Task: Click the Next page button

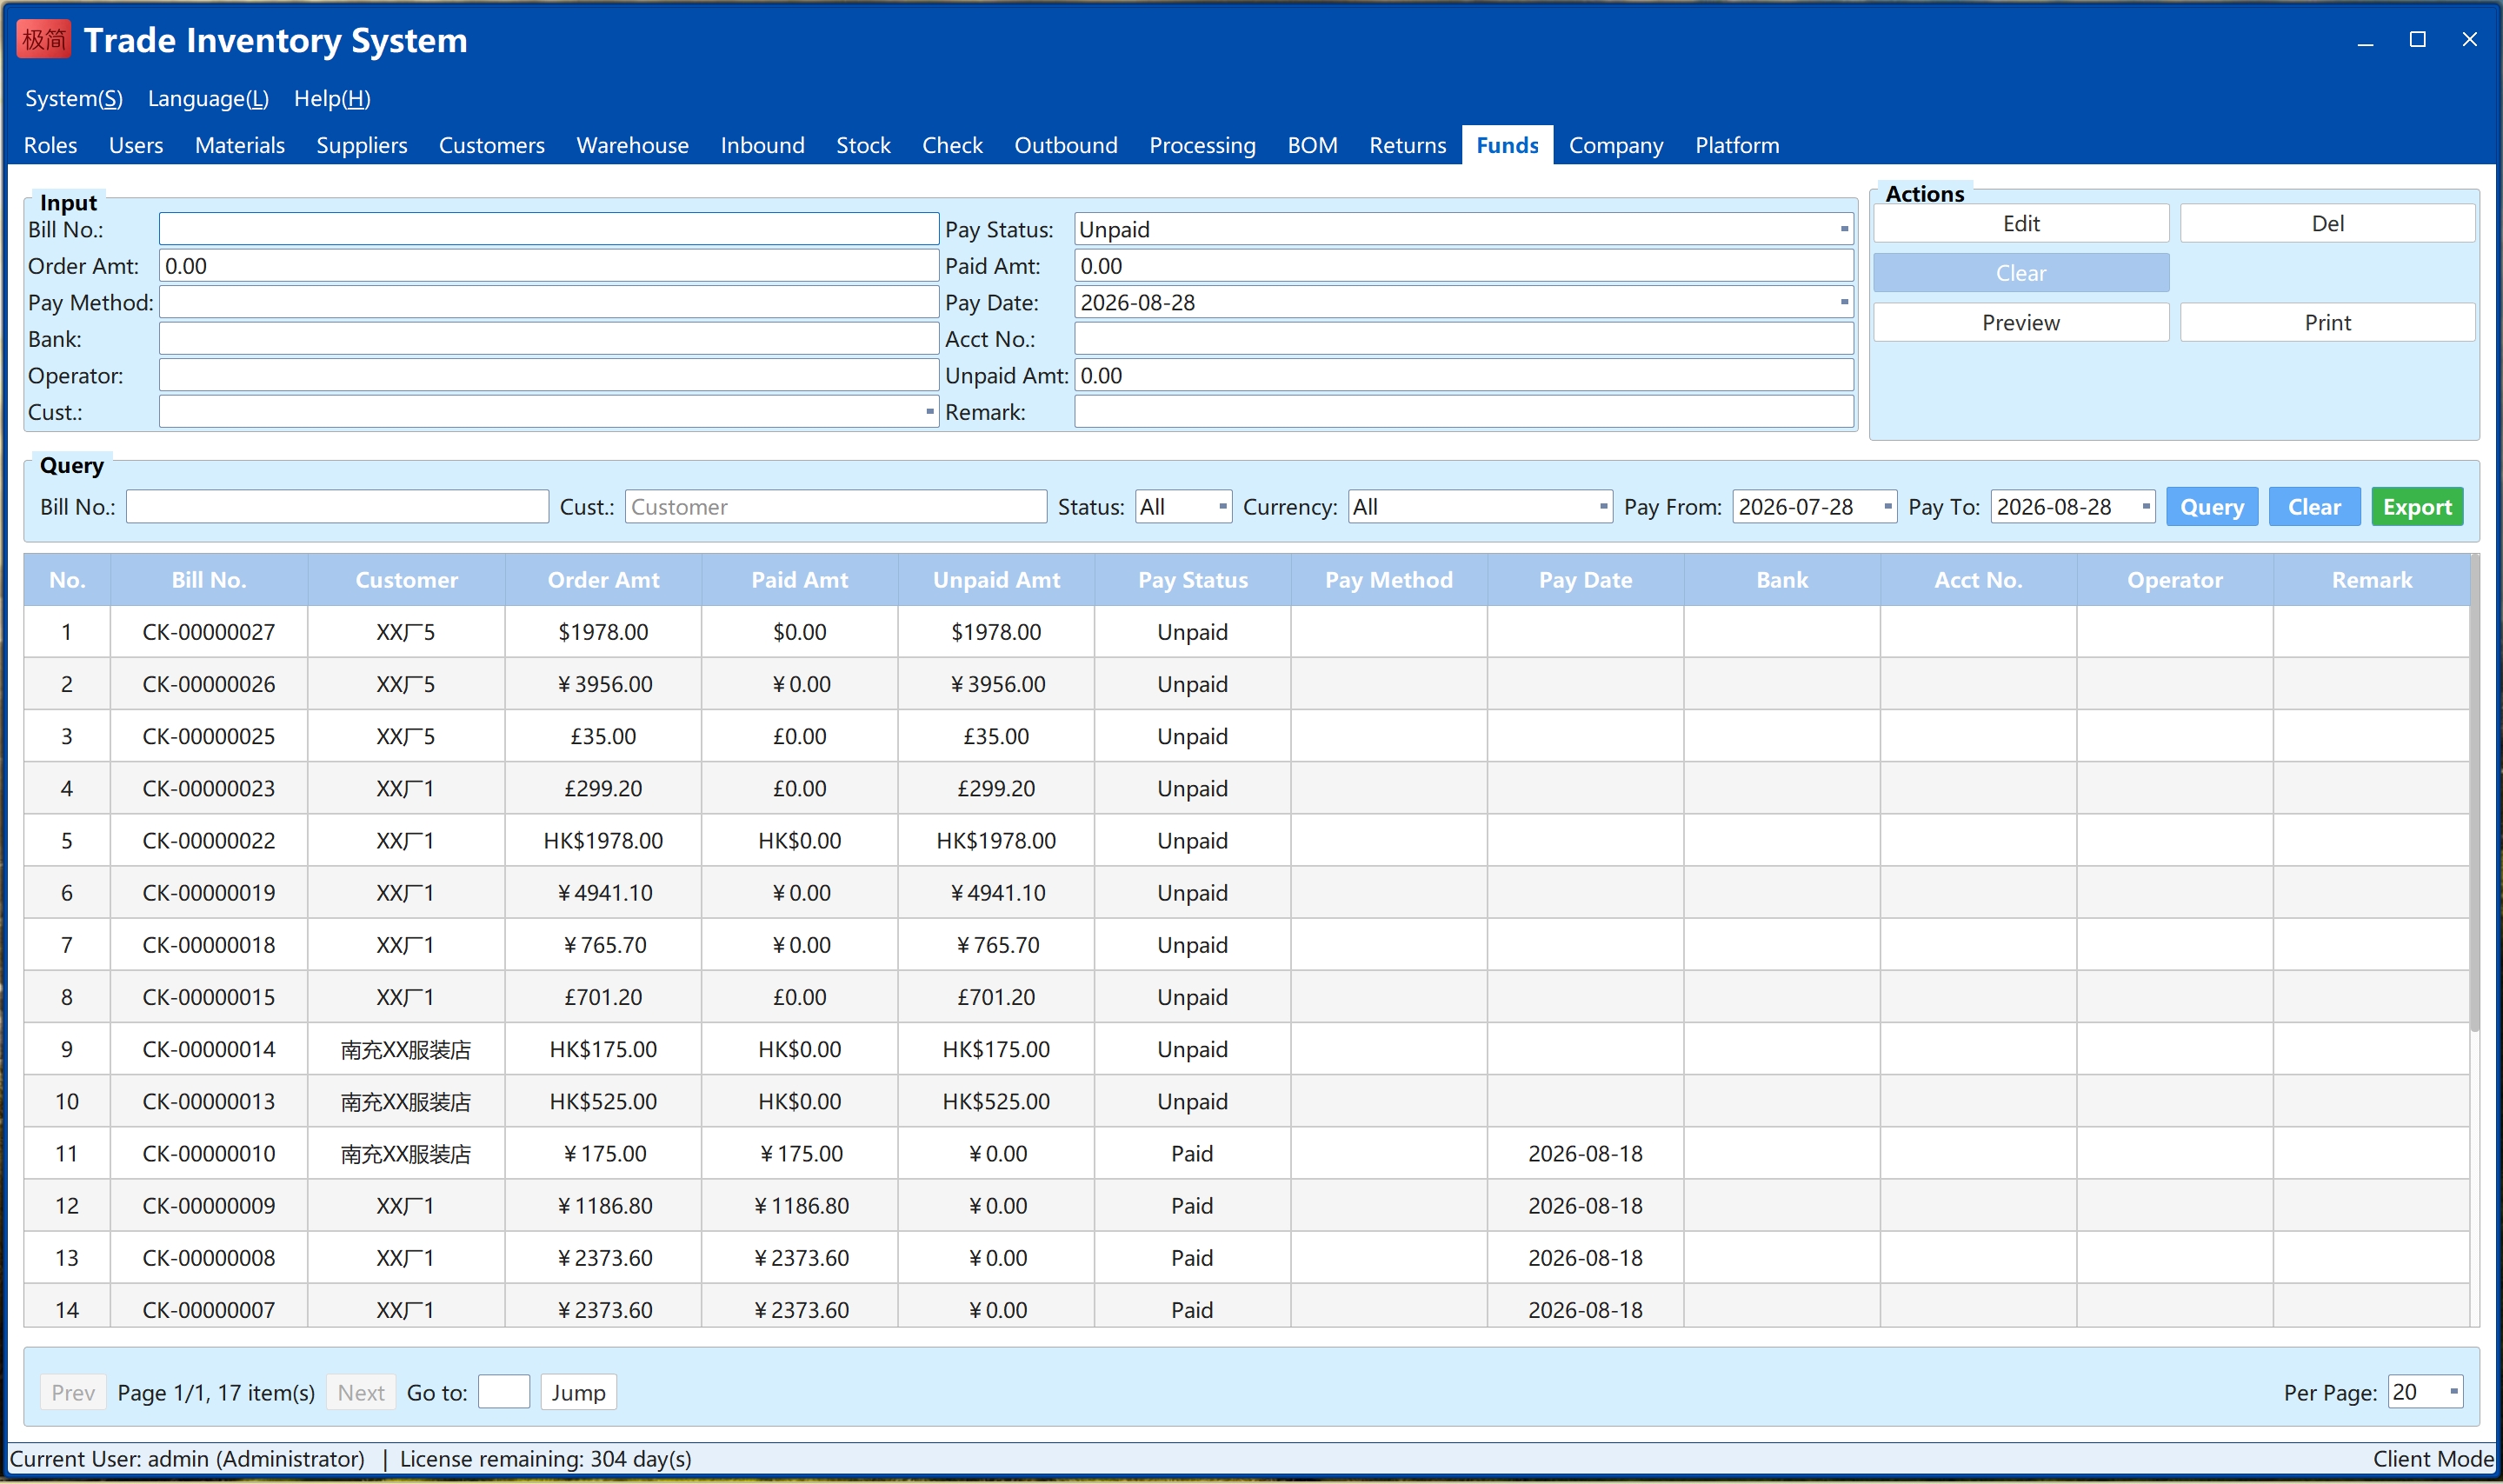Action: [x=361, y=1392]
